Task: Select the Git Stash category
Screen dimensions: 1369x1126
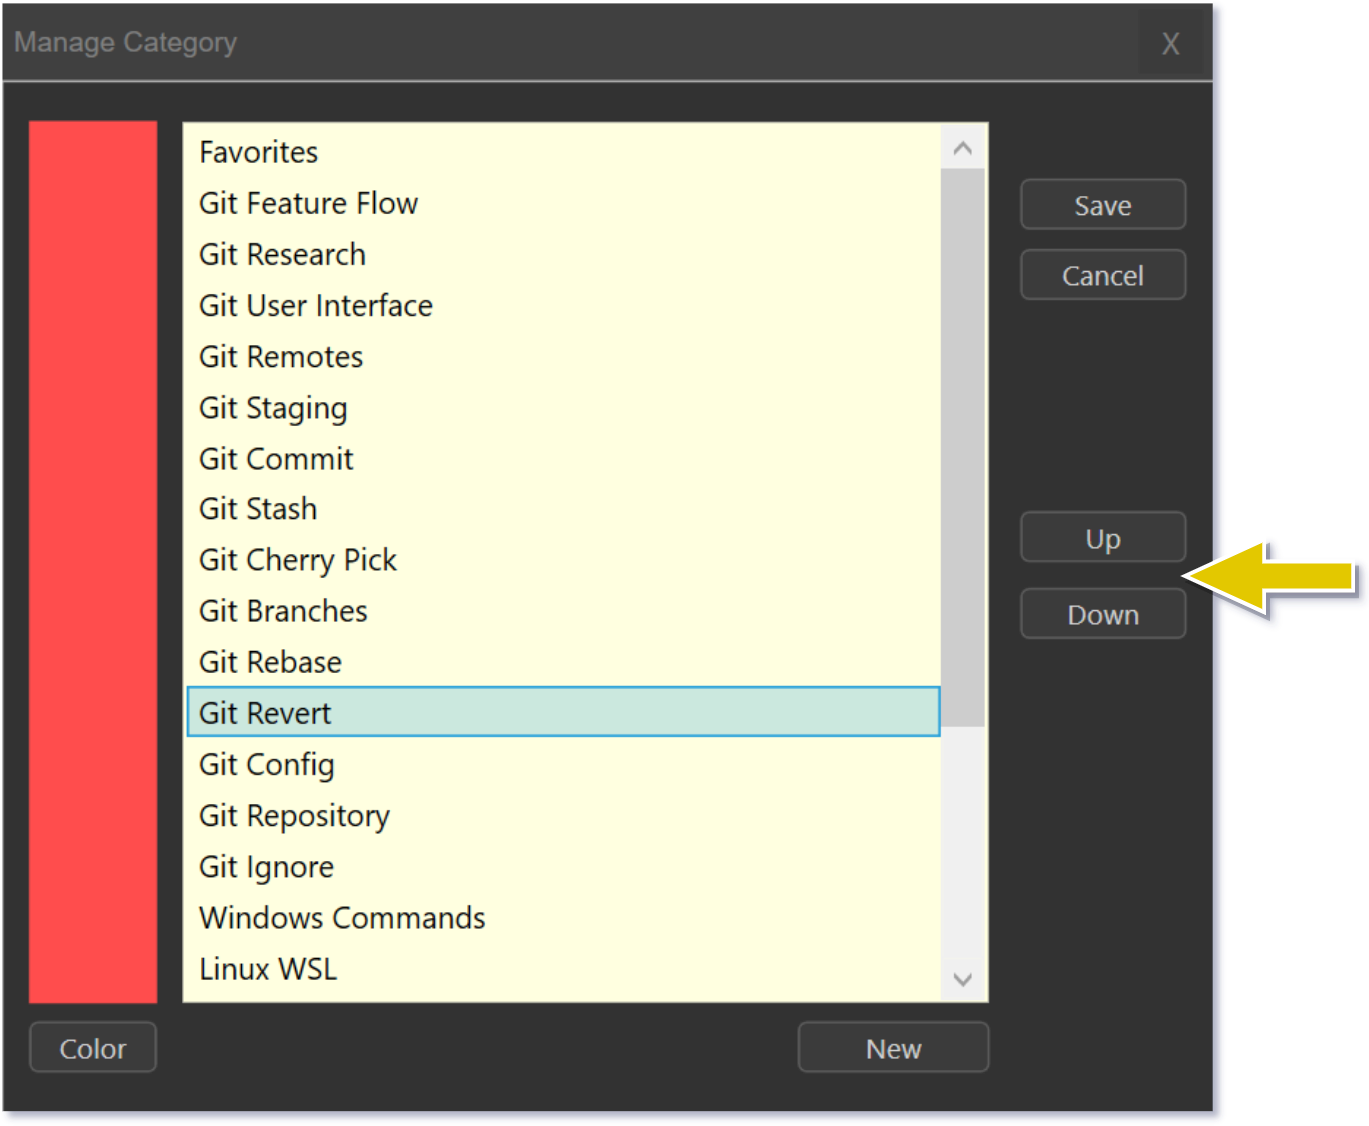Action: click(258, 509)
